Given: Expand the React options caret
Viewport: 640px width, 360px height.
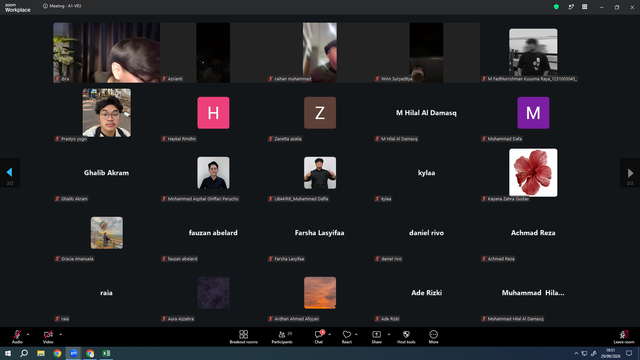Looking at the screenshot, I should [x=356, y=334].
